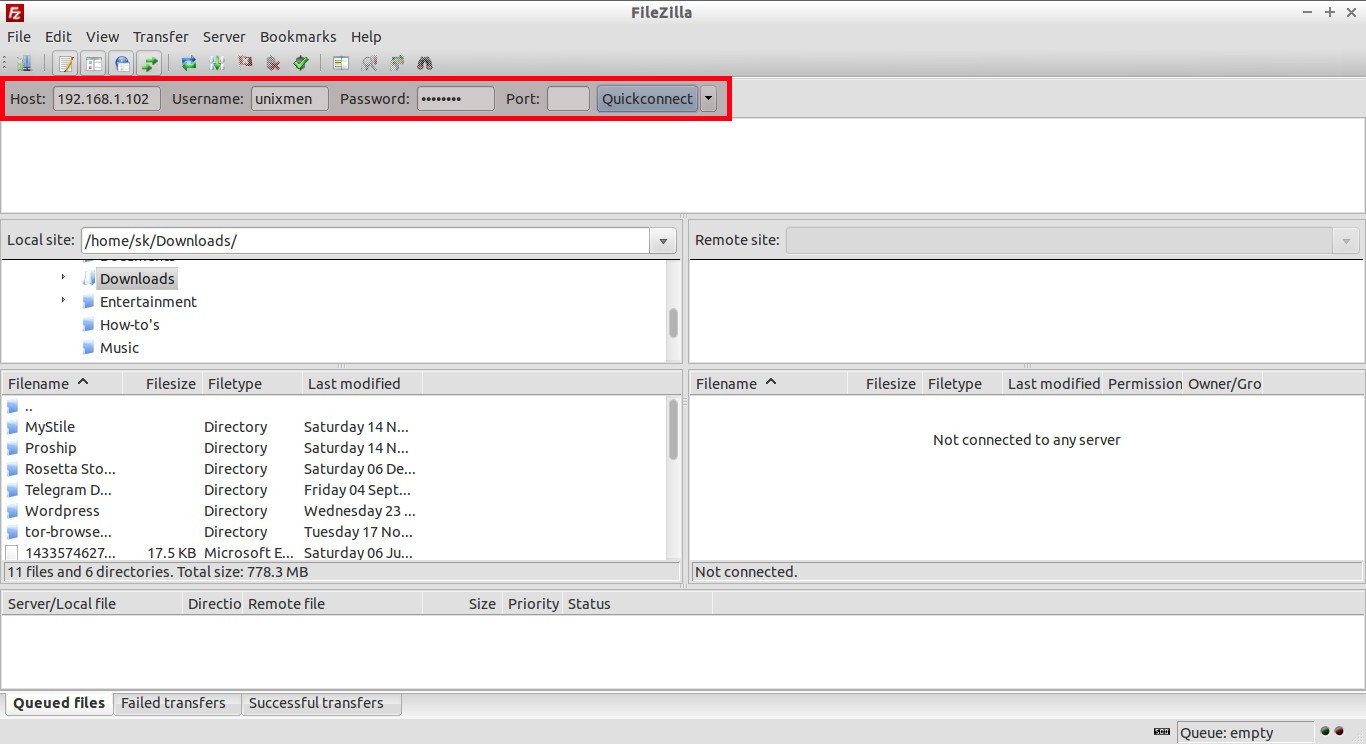This screenshot has width=1366, height=744.
Task: Toggle the synchronized browsing toolbar icon
Action: pos(397,63)
